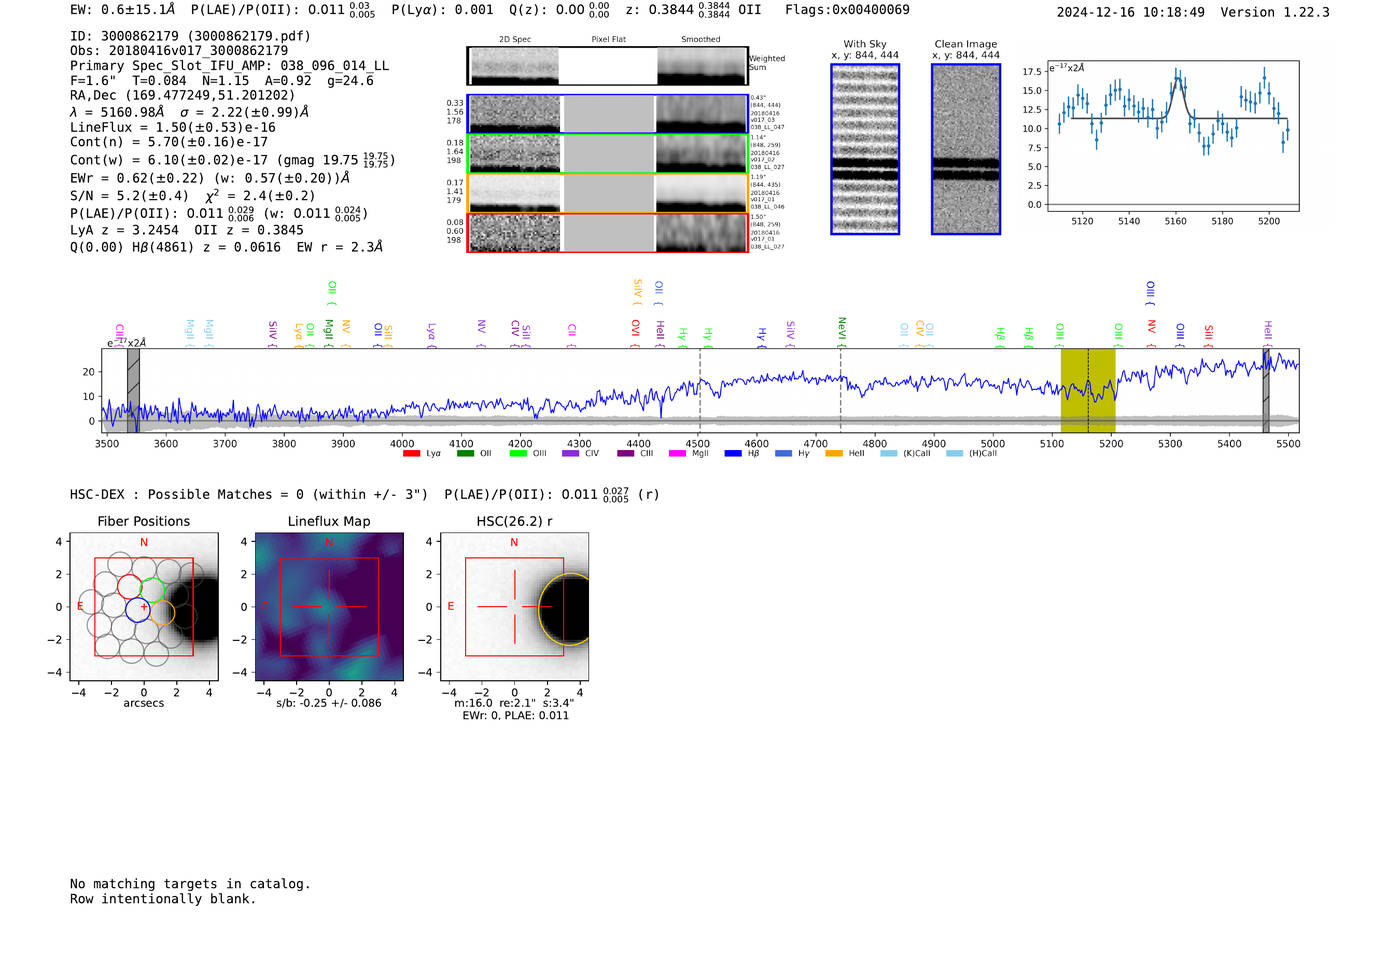The width and height of the screenshot is (1400, 953).
Task: Click the Flags:0x00400069 text
Action: click(847, 10)
